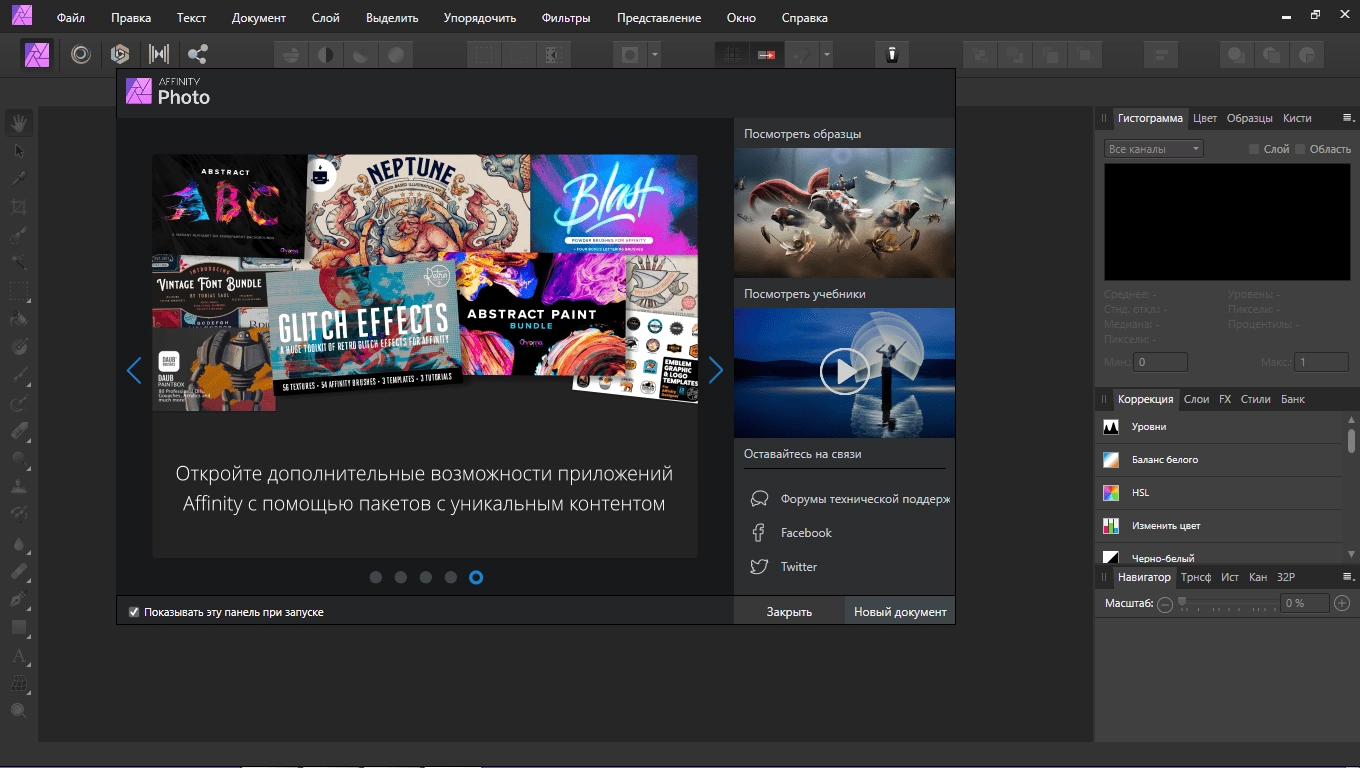Switch to the Образцы tab

(x=1250, y=118)
